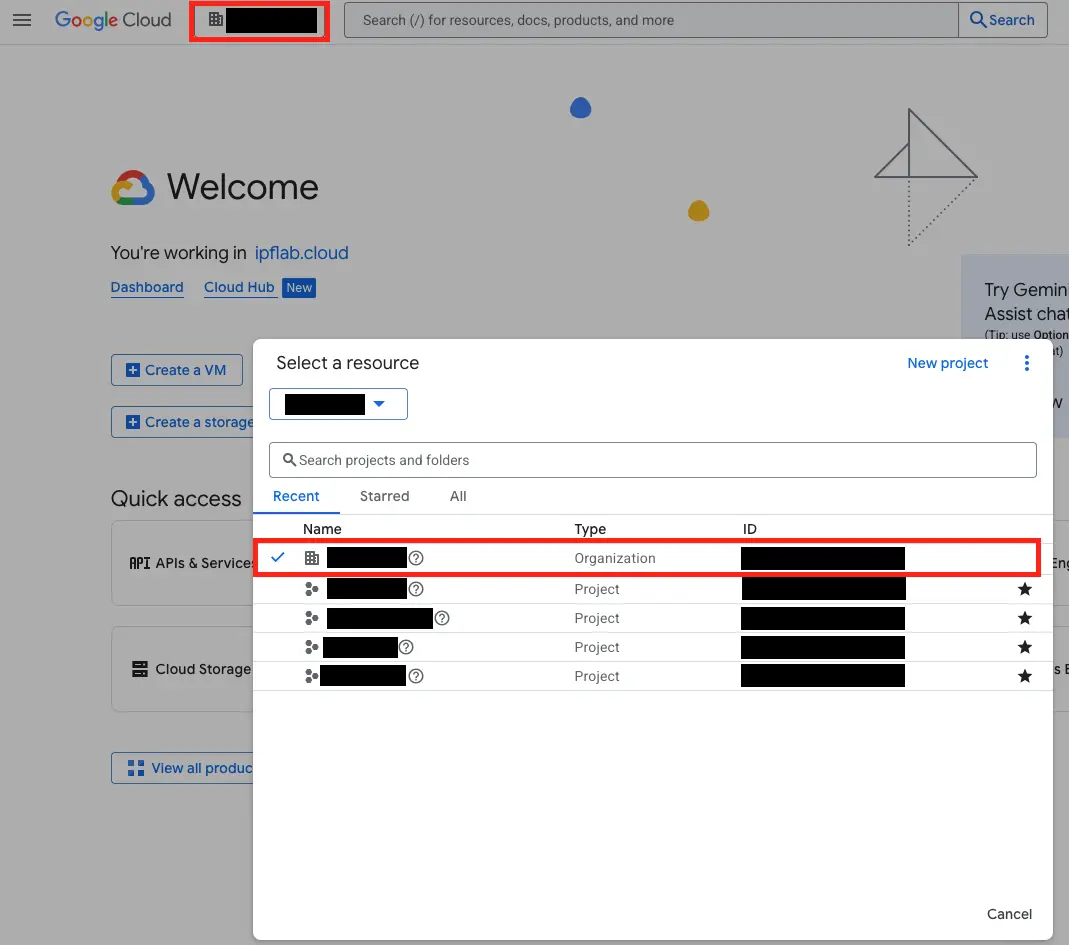Toggle the star on the second Project
This screenshot has width=1069, height=945.
[x=1024, y=618]
